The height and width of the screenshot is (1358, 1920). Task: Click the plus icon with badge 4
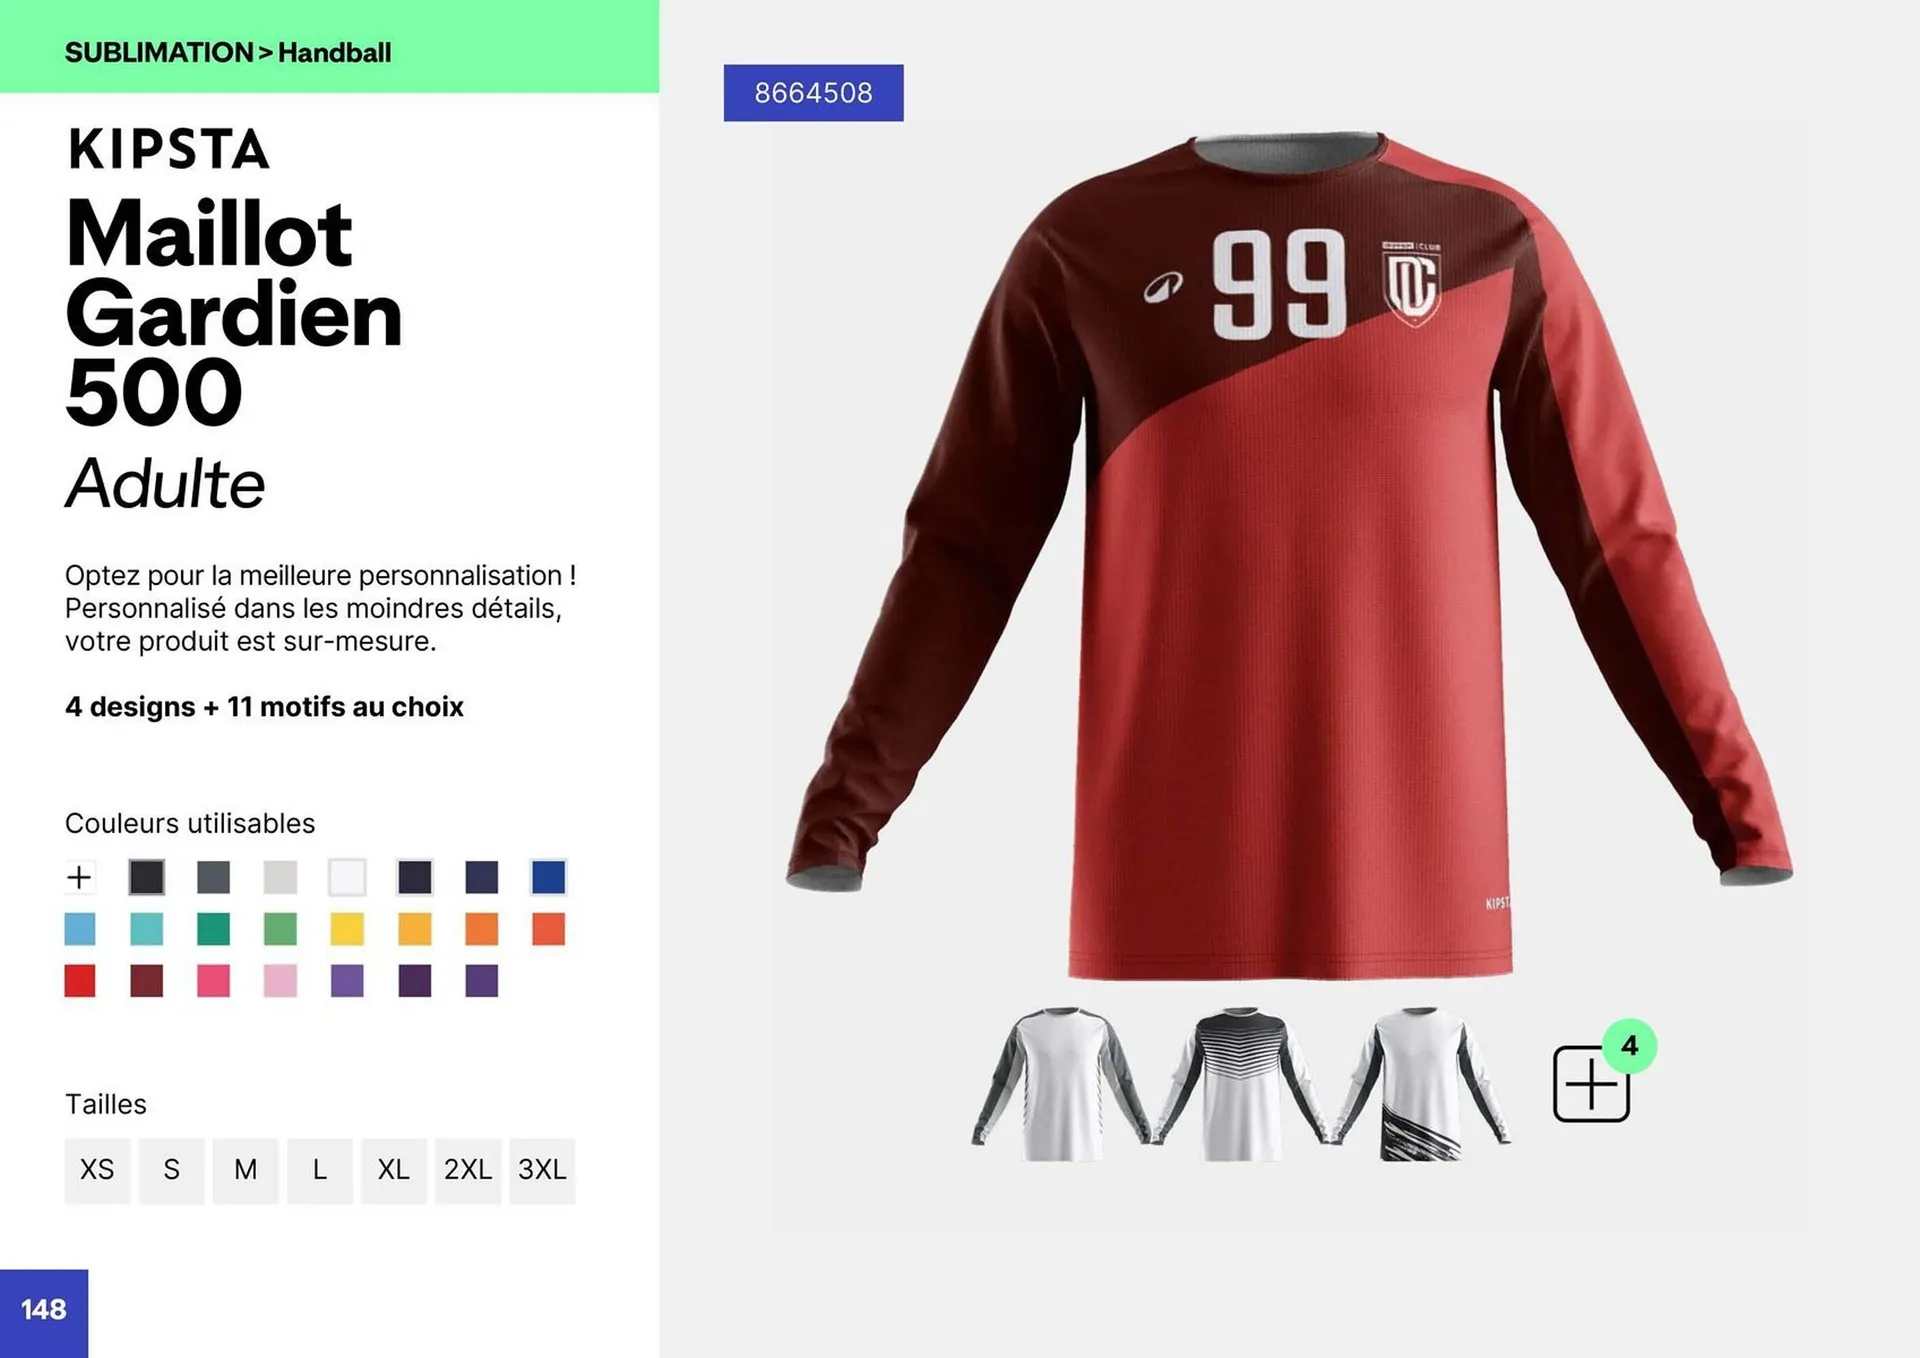(x=1591, y=1084)
